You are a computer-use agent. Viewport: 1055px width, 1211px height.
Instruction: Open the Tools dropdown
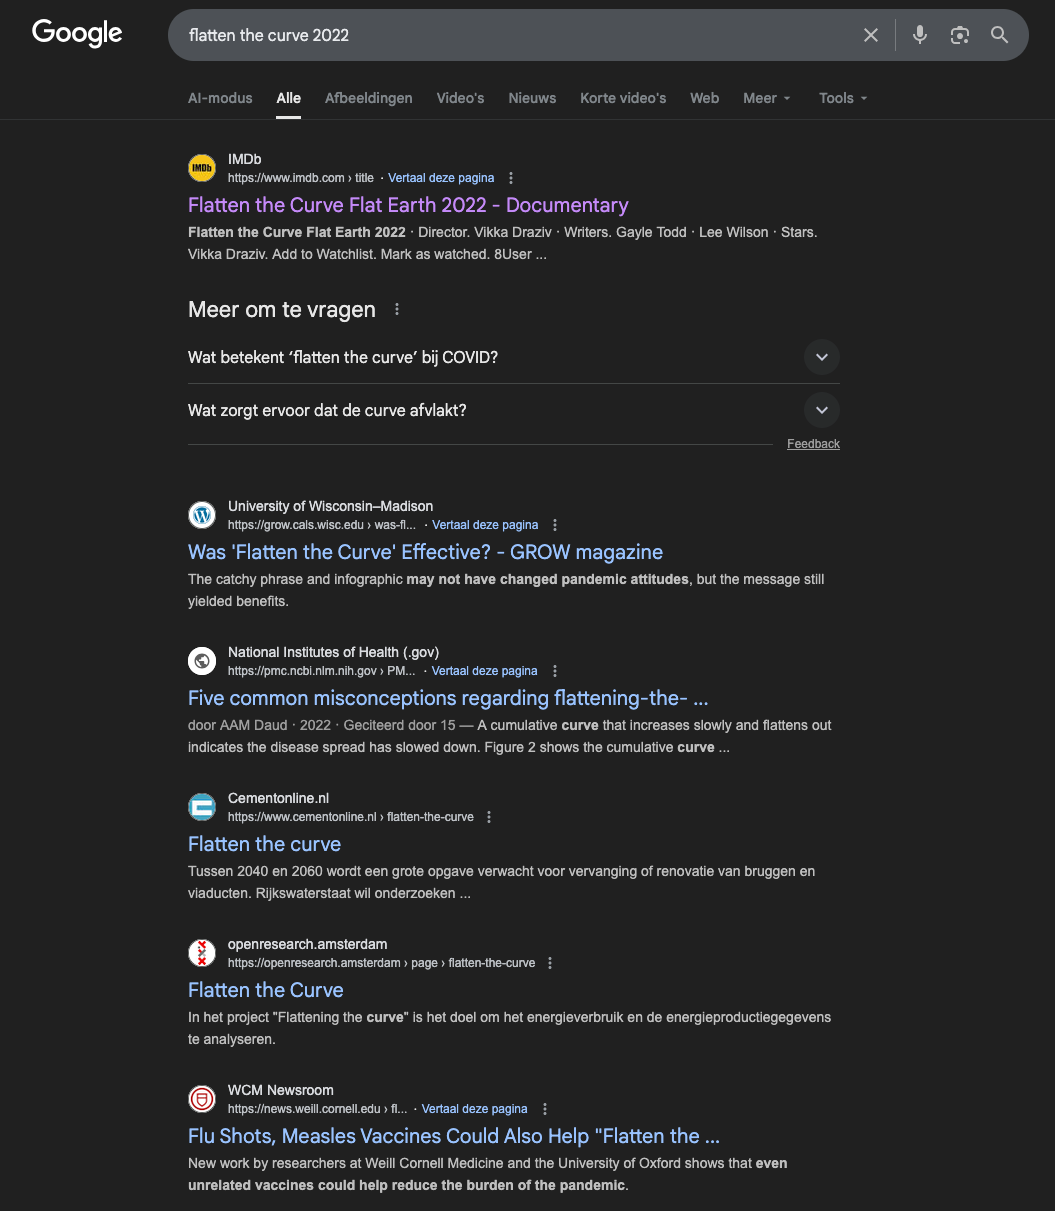click(x=841, y=98)
